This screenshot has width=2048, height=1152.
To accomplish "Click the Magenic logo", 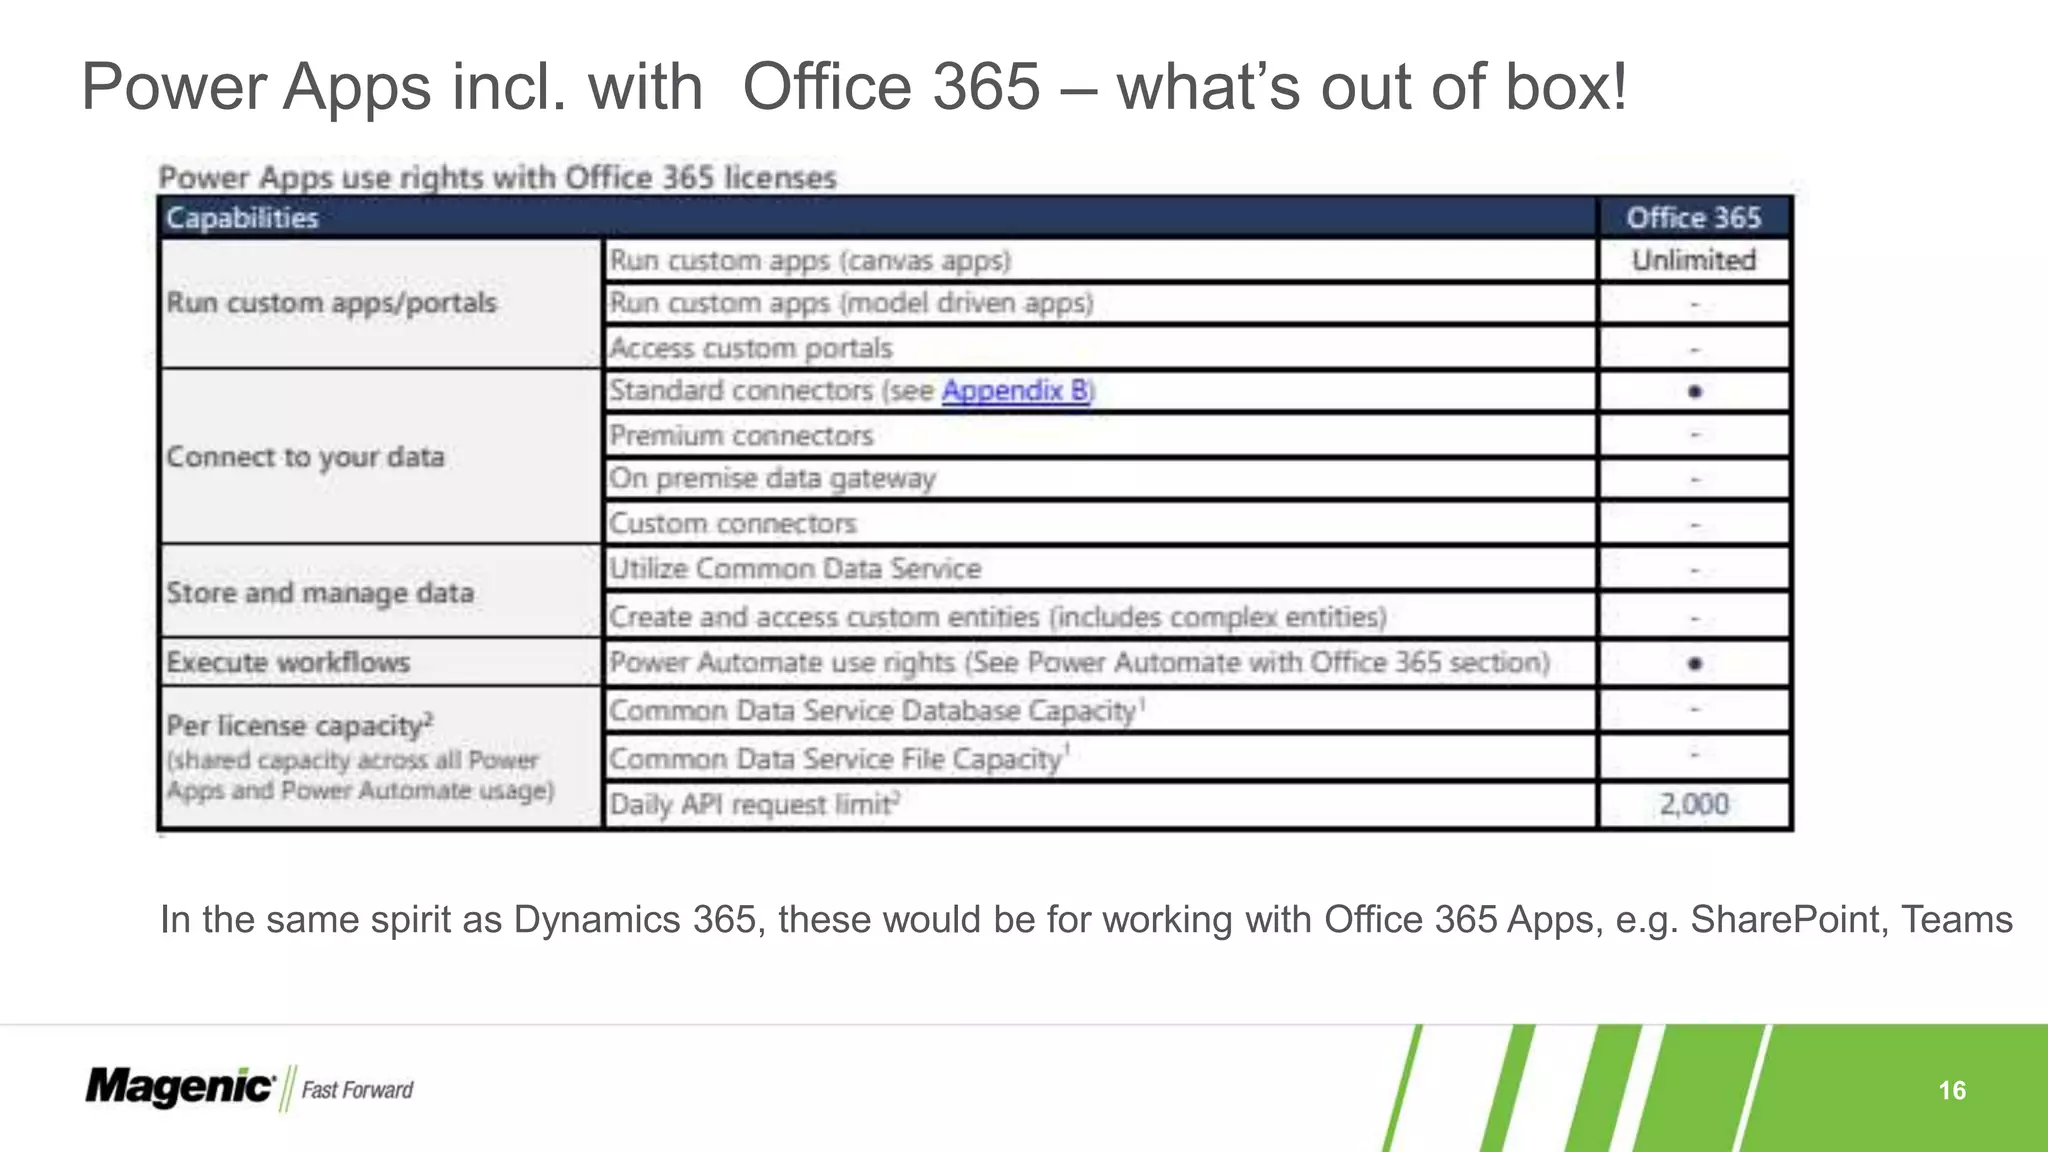I will pyautogui.click(x=181, y=1086).
